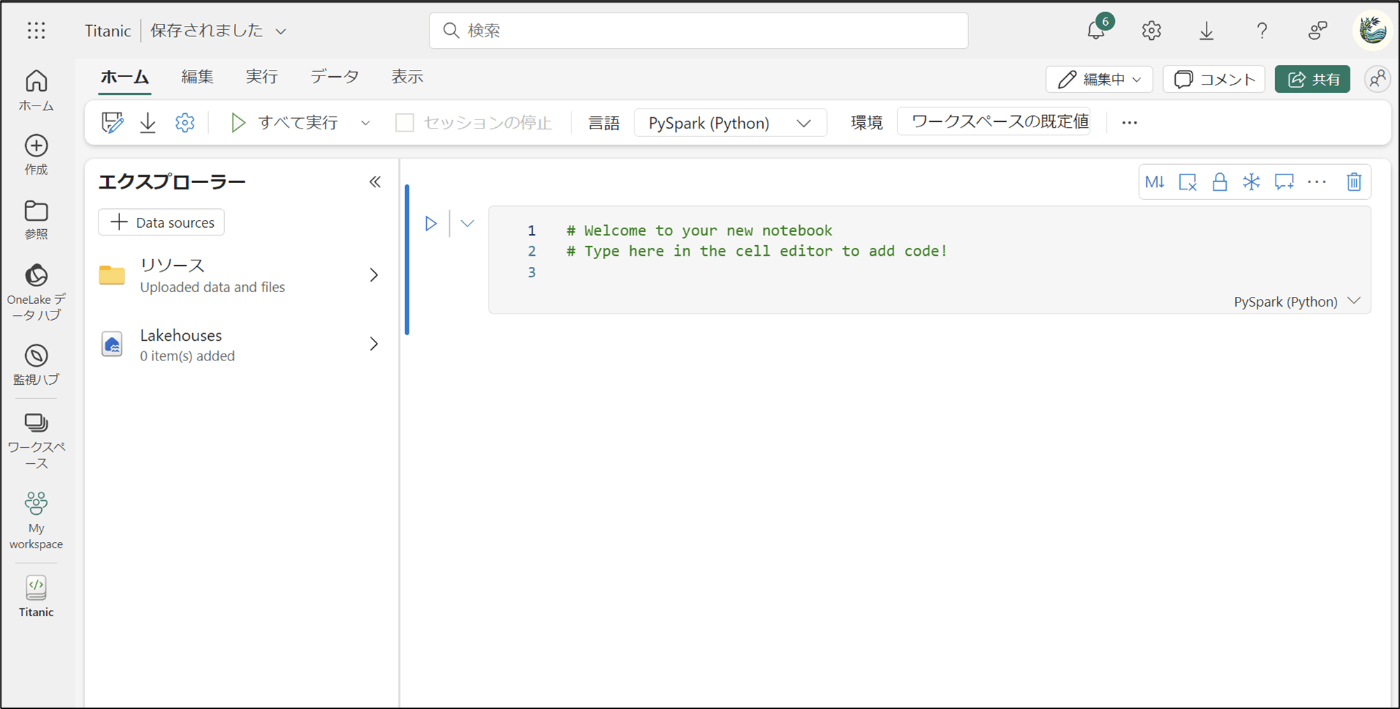Switch to the データ tab
Image resolution: width=1400 pixels, height=709 pixels.
coord(334,77)
